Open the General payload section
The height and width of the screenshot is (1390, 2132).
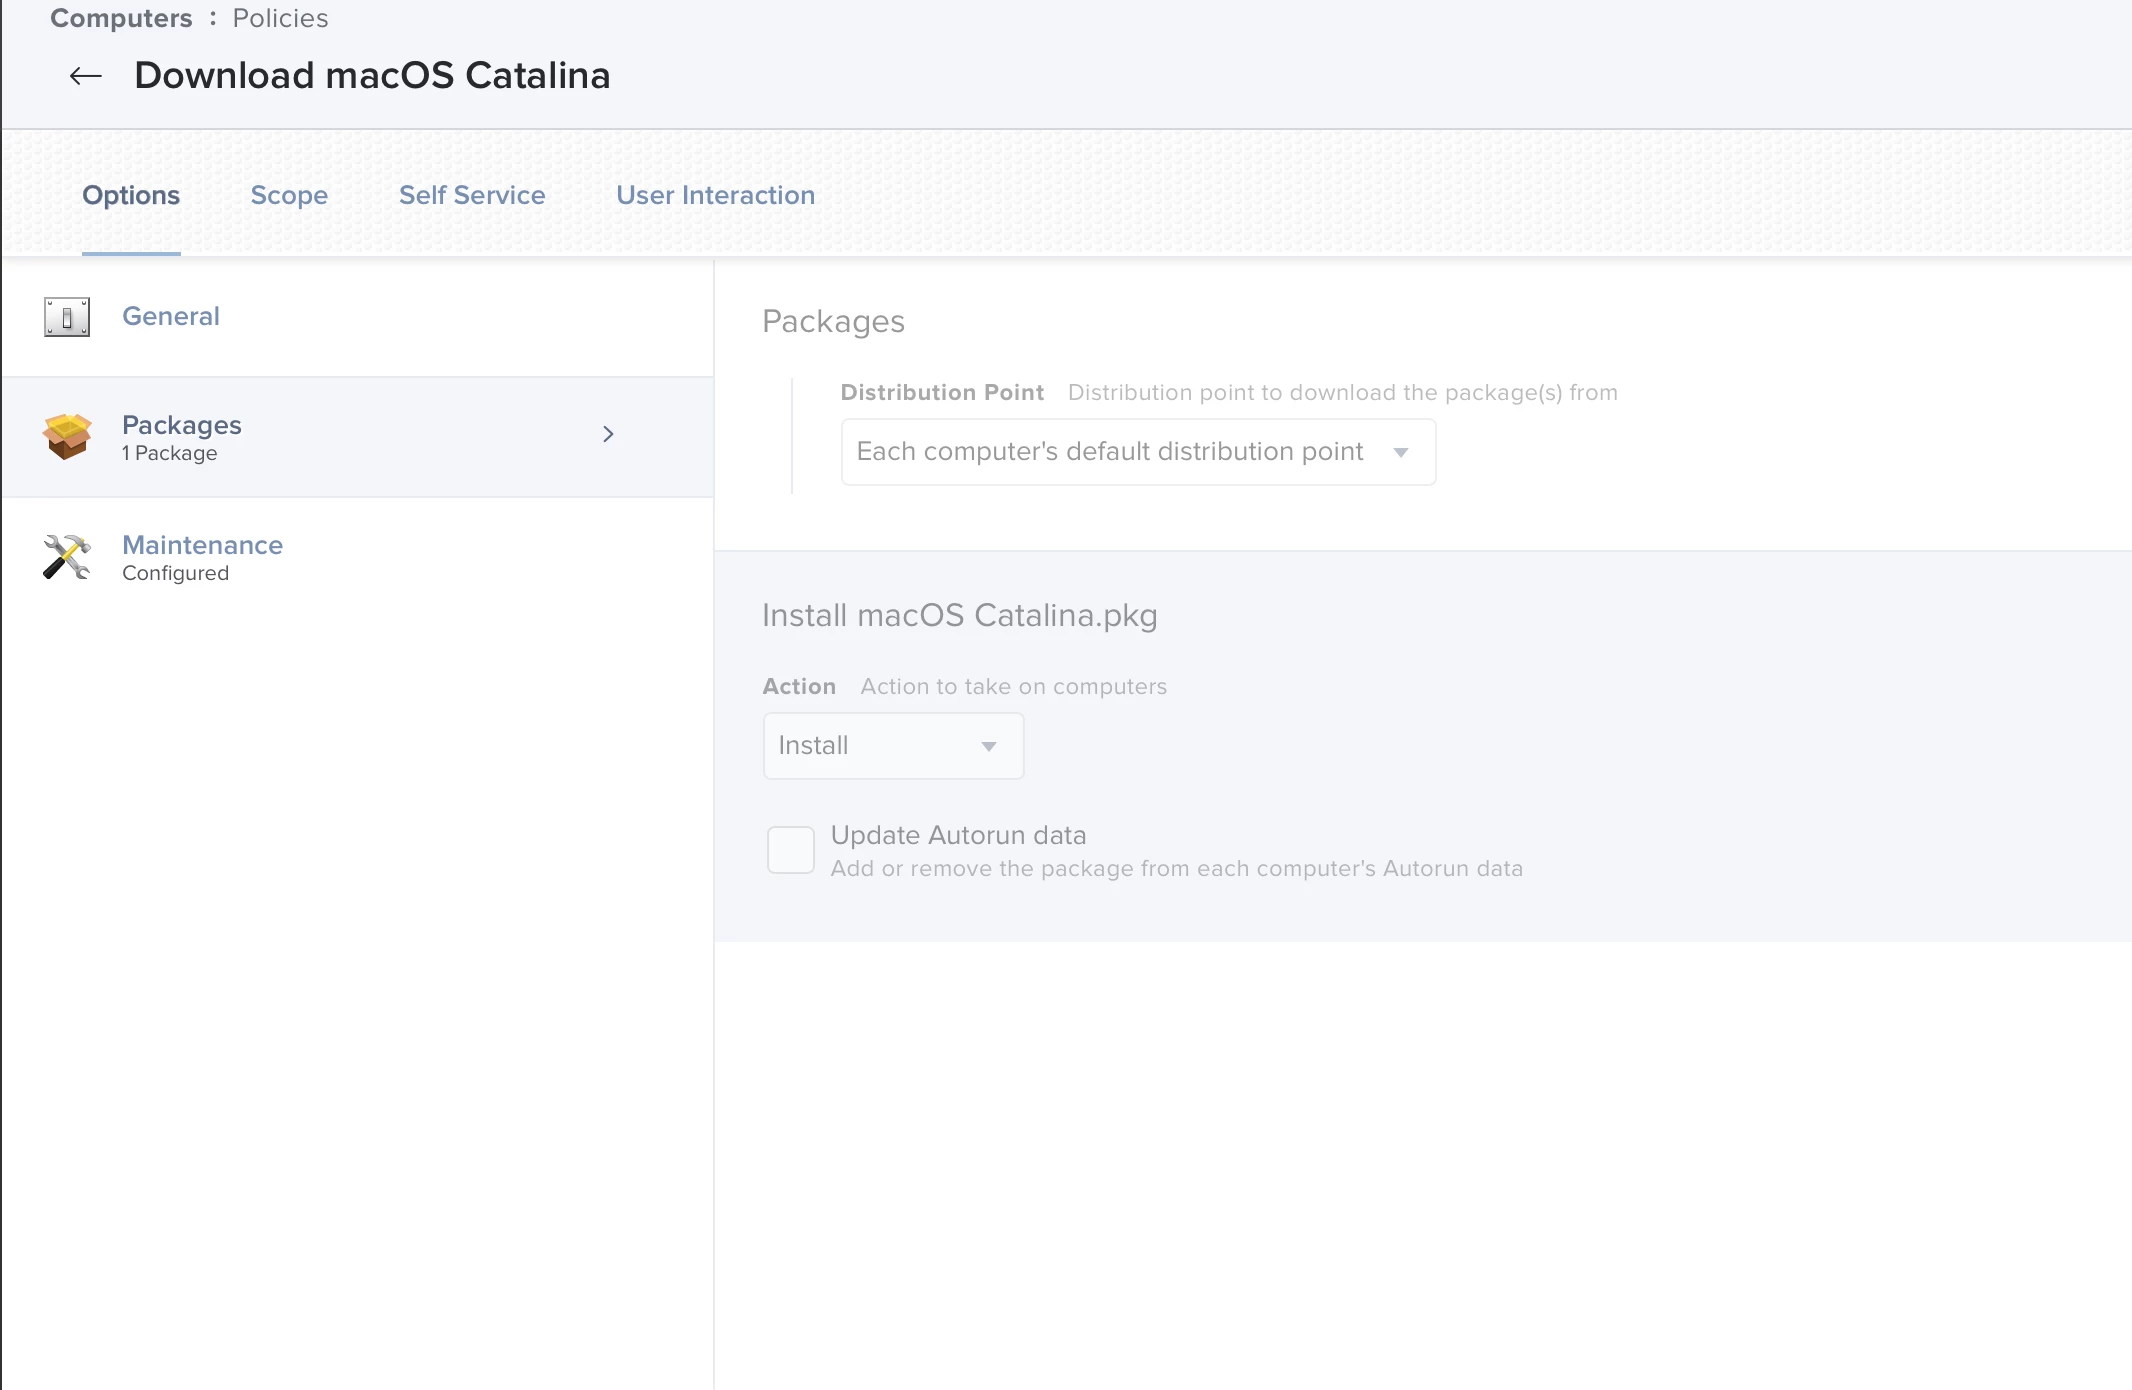[171, 316]
